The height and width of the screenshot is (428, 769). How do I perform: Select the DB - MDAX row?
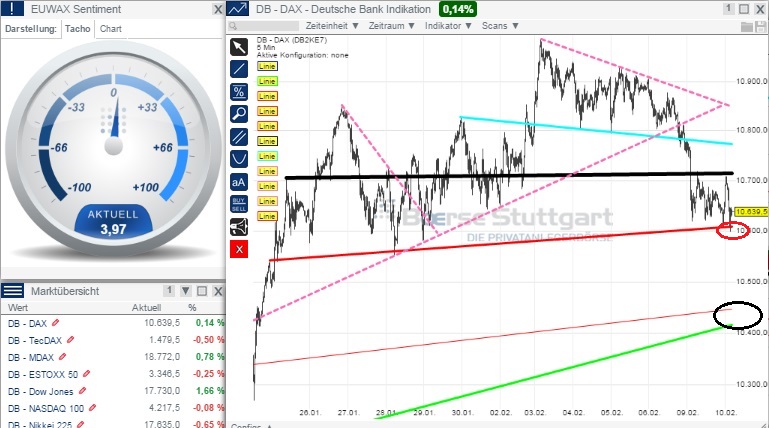[113, 357]
